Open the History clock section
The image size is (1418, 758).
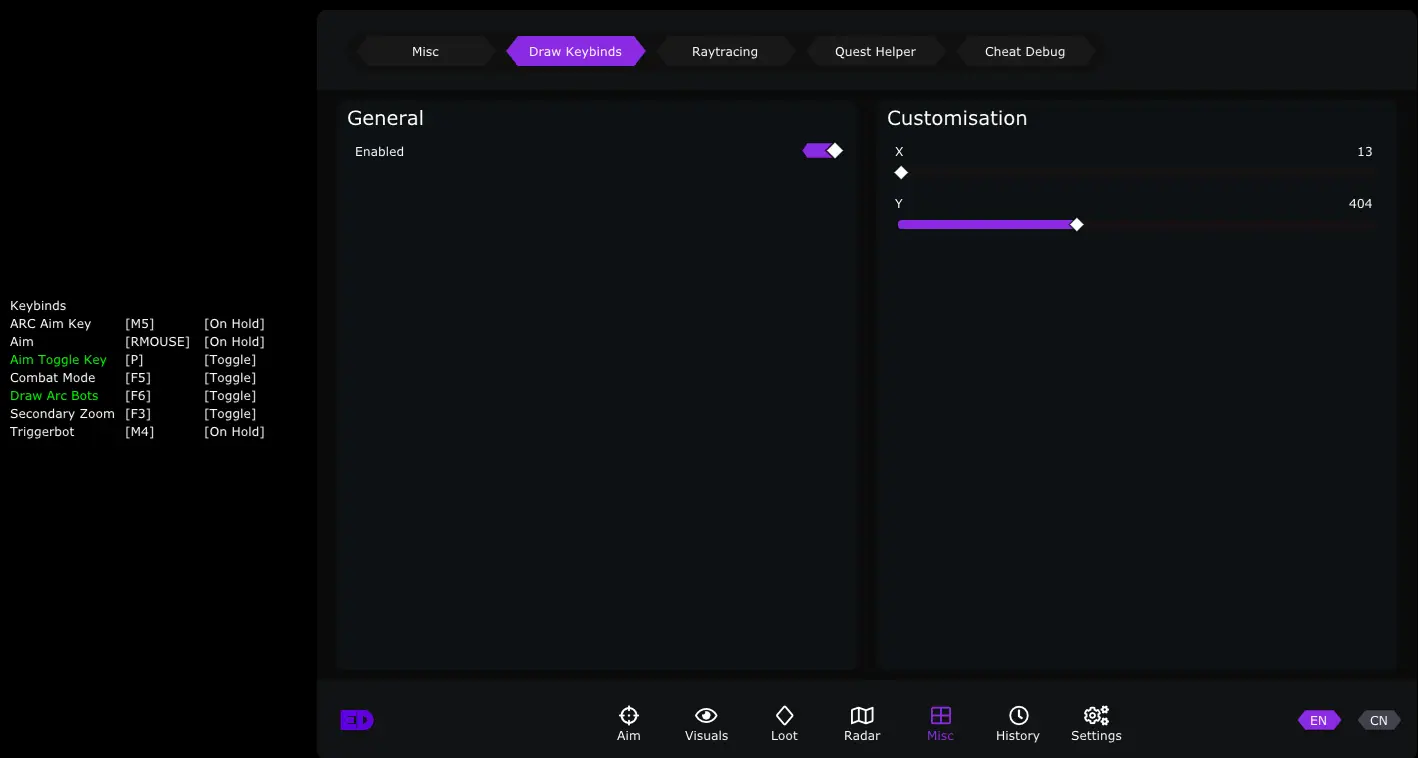click(x=1018, y=723)
